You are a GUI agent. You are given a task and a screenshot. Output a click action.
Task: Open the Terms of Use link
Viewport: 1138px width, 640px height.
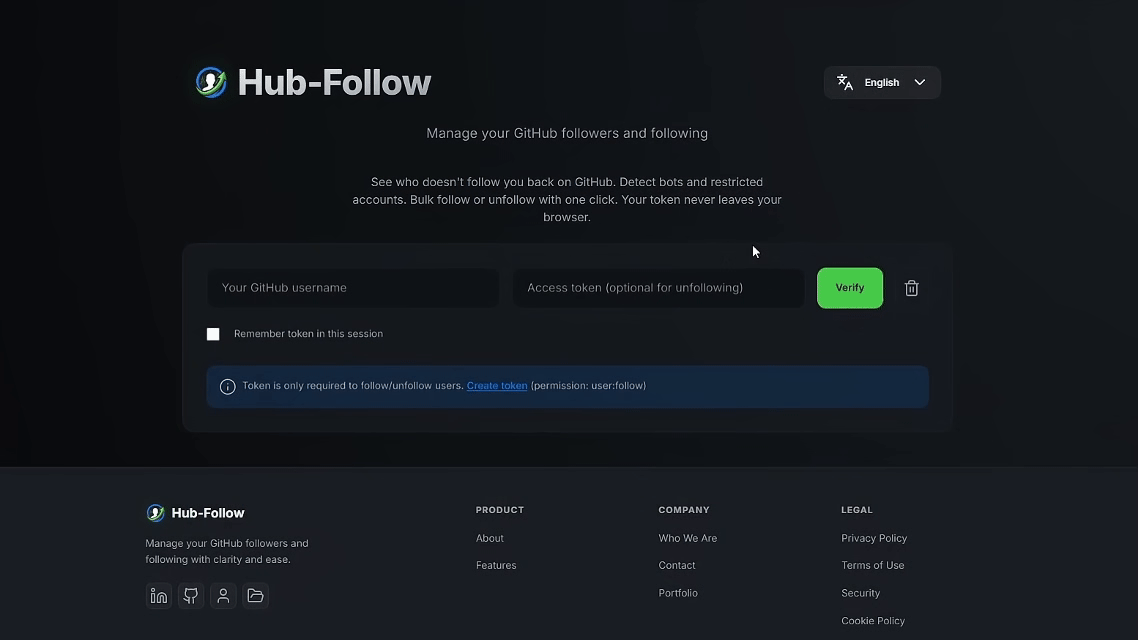point(872,565)
